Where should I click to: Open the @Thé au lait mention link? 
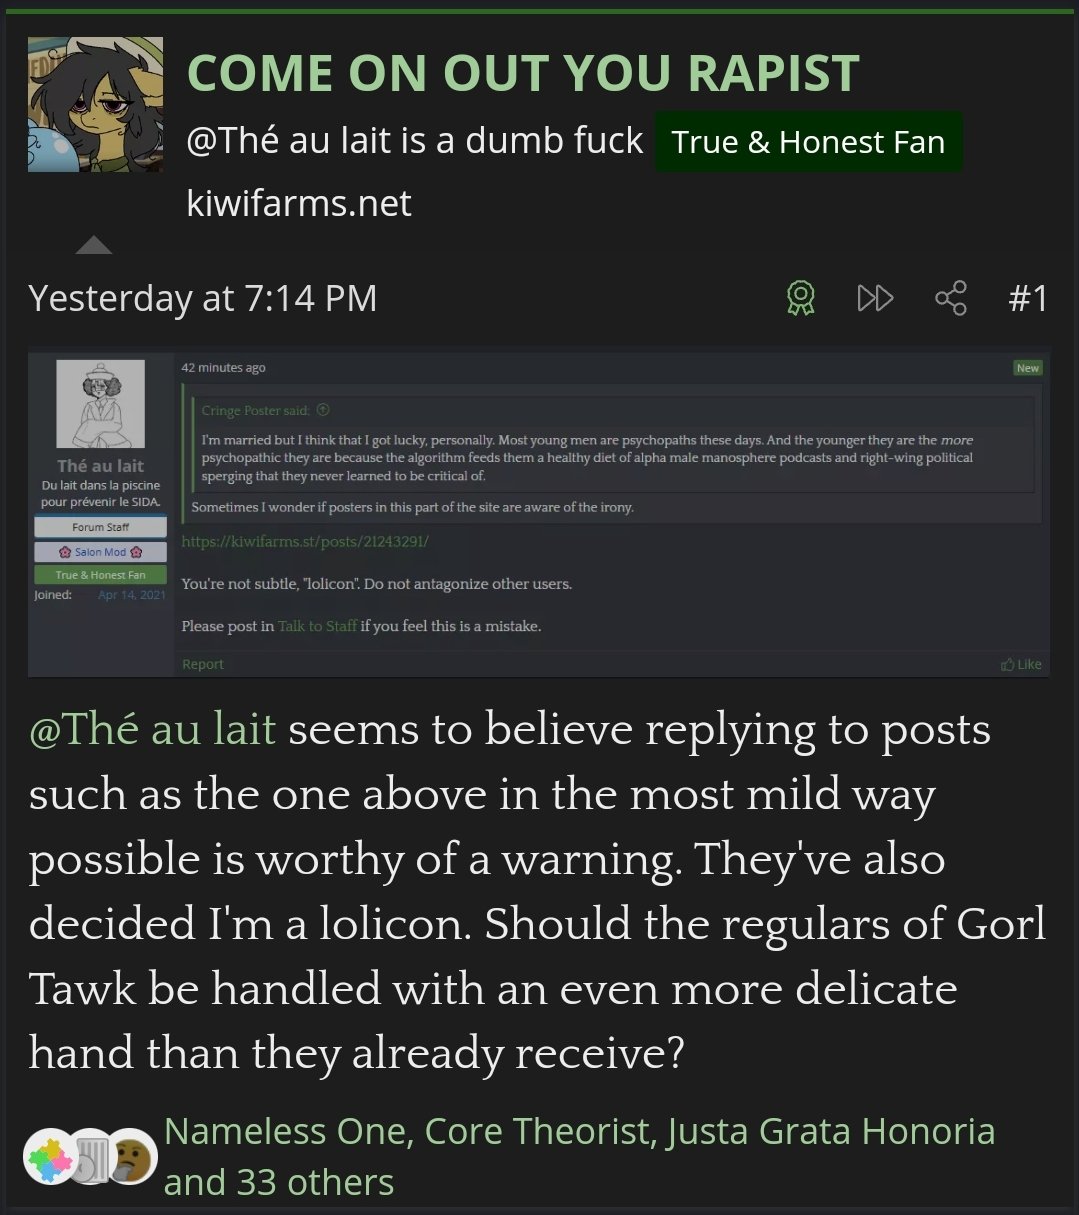pyautogui.click(x=152, y=729)
